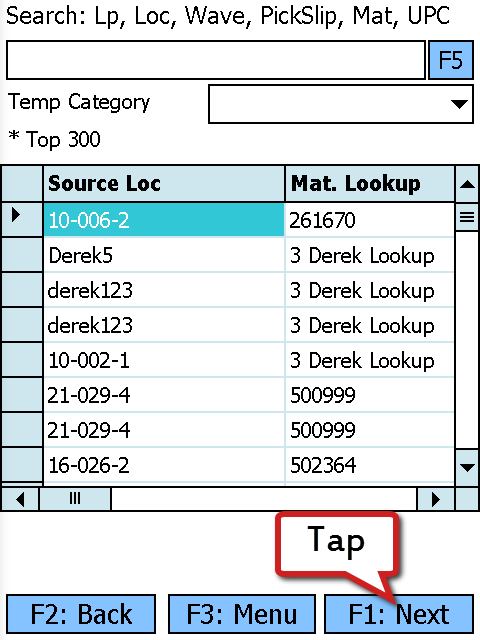Click the horizontal scrollbar left arrow
Screen dimensions: 480x640
pyautogui.click(x=20, y=499)
